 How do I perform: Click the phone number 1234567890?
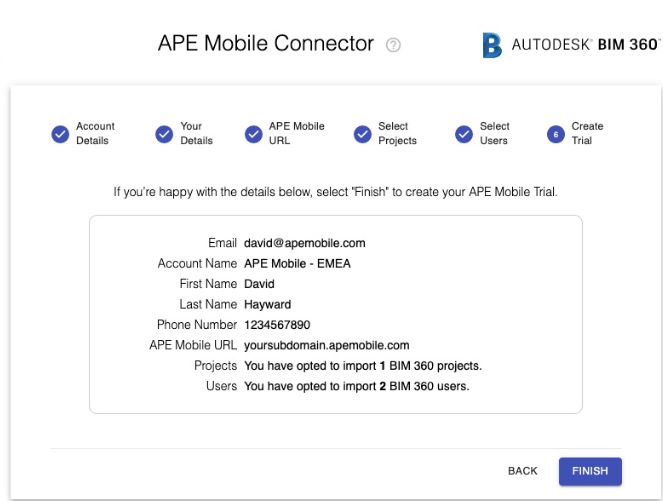tap(277, 325)
